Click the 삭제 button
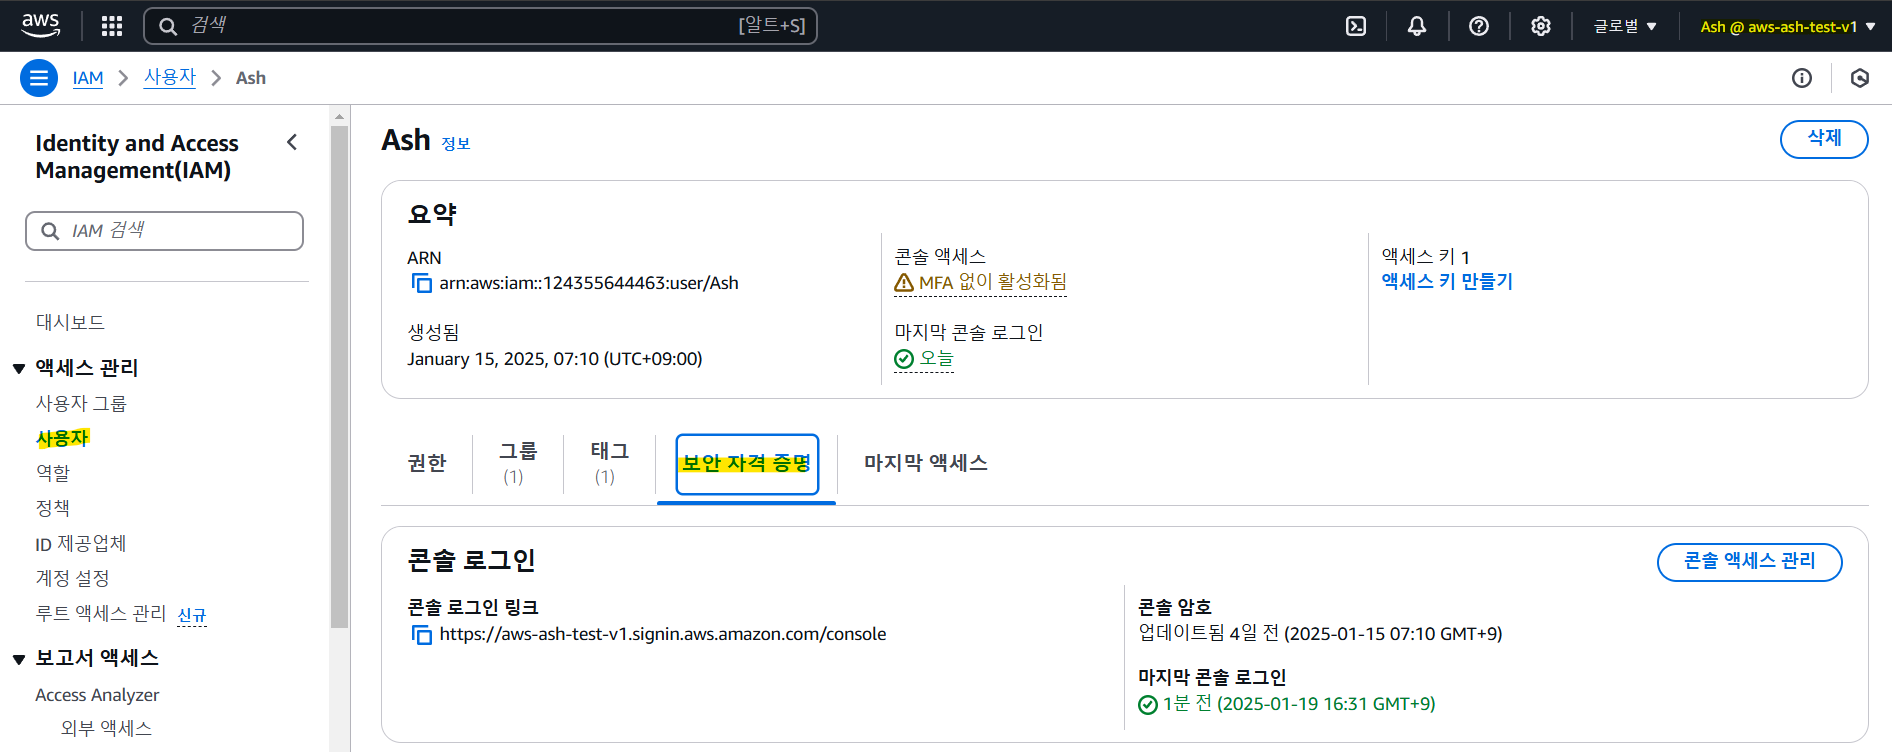The width and height of the screenshot is (1892, 752). point(1824,139)
